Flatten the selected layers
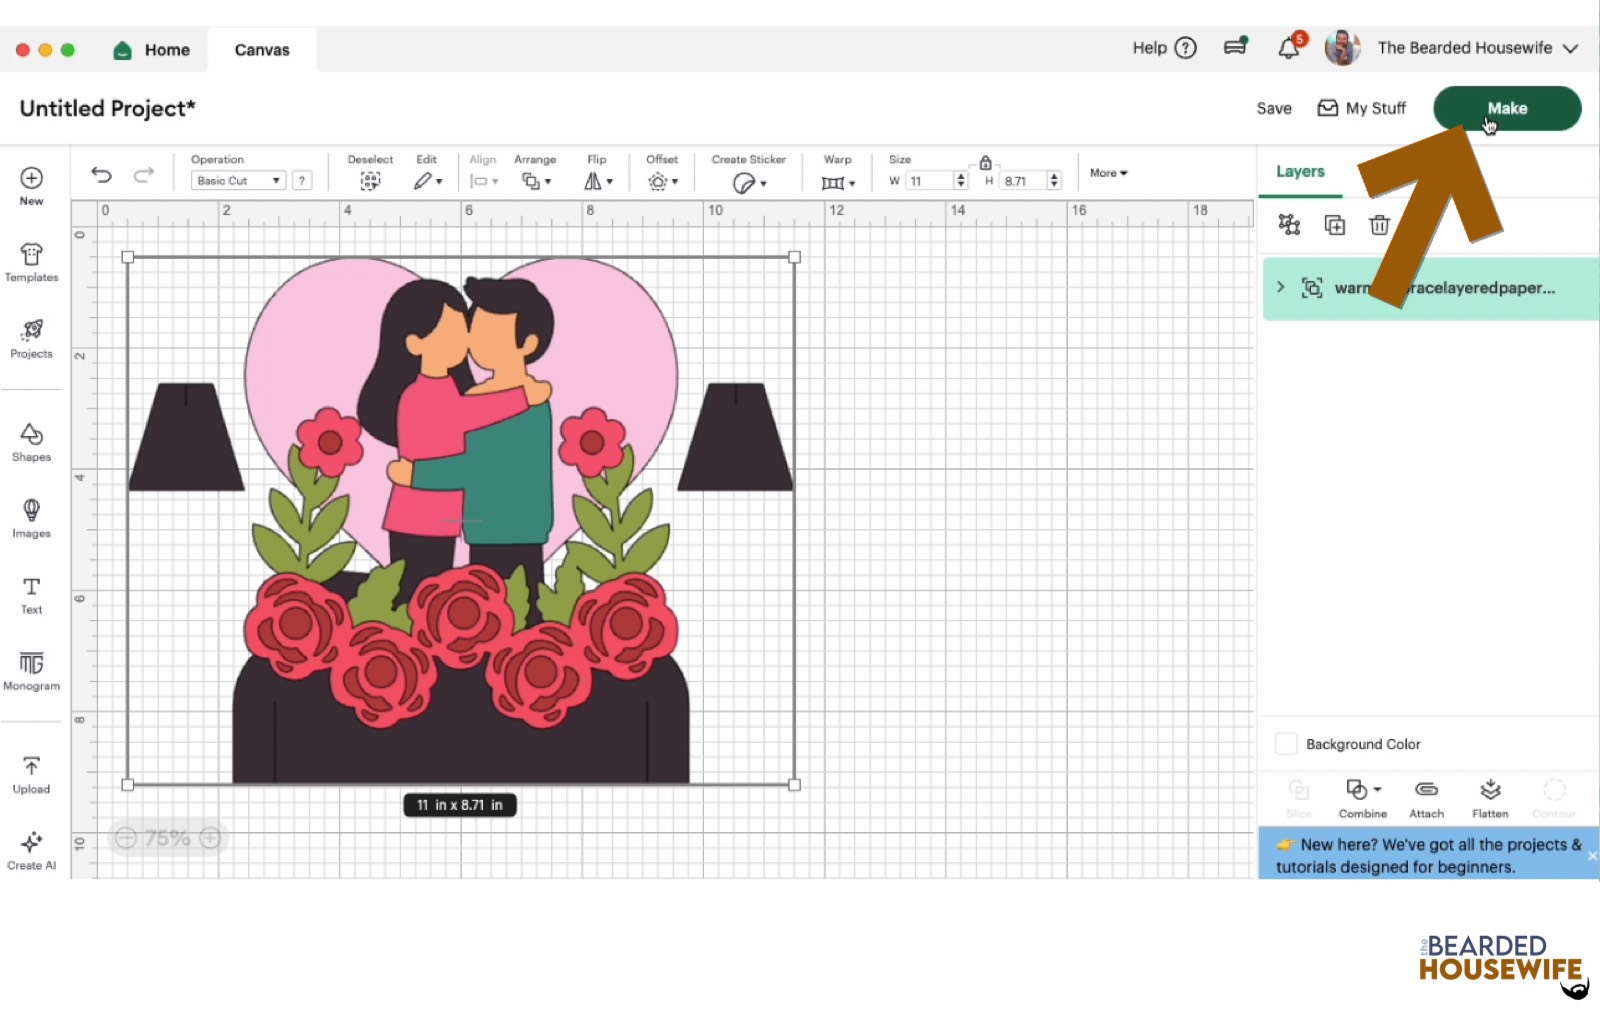 tap(1490, 798)
